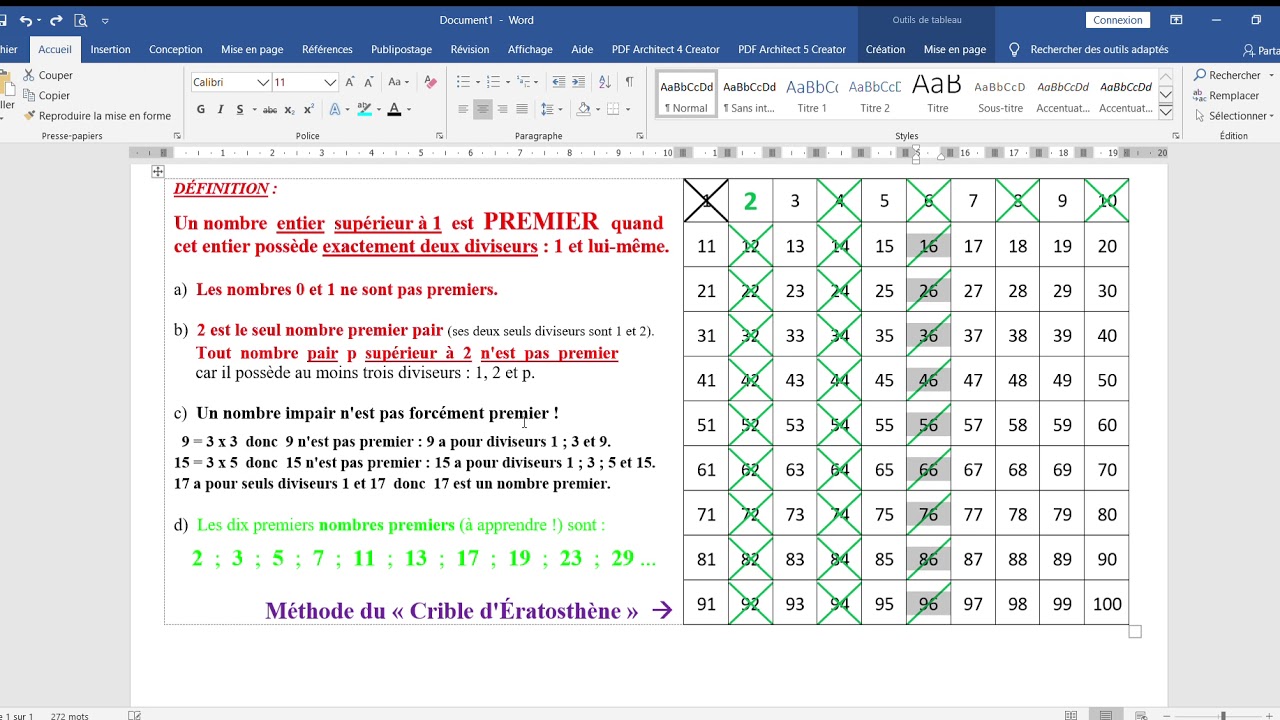
Task: Increase font size with the large A button
Action: tap(352, 82)
